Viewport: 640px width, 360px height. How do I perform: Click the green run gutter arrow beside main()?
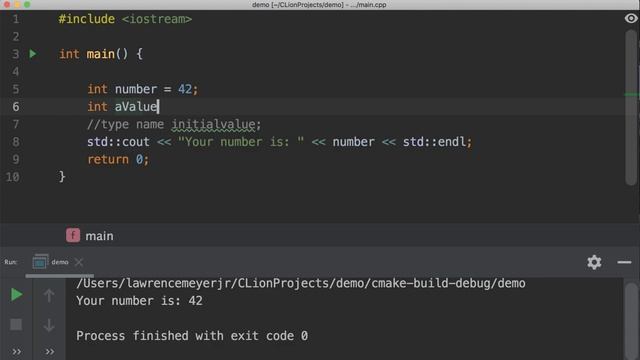coord(33,54)
